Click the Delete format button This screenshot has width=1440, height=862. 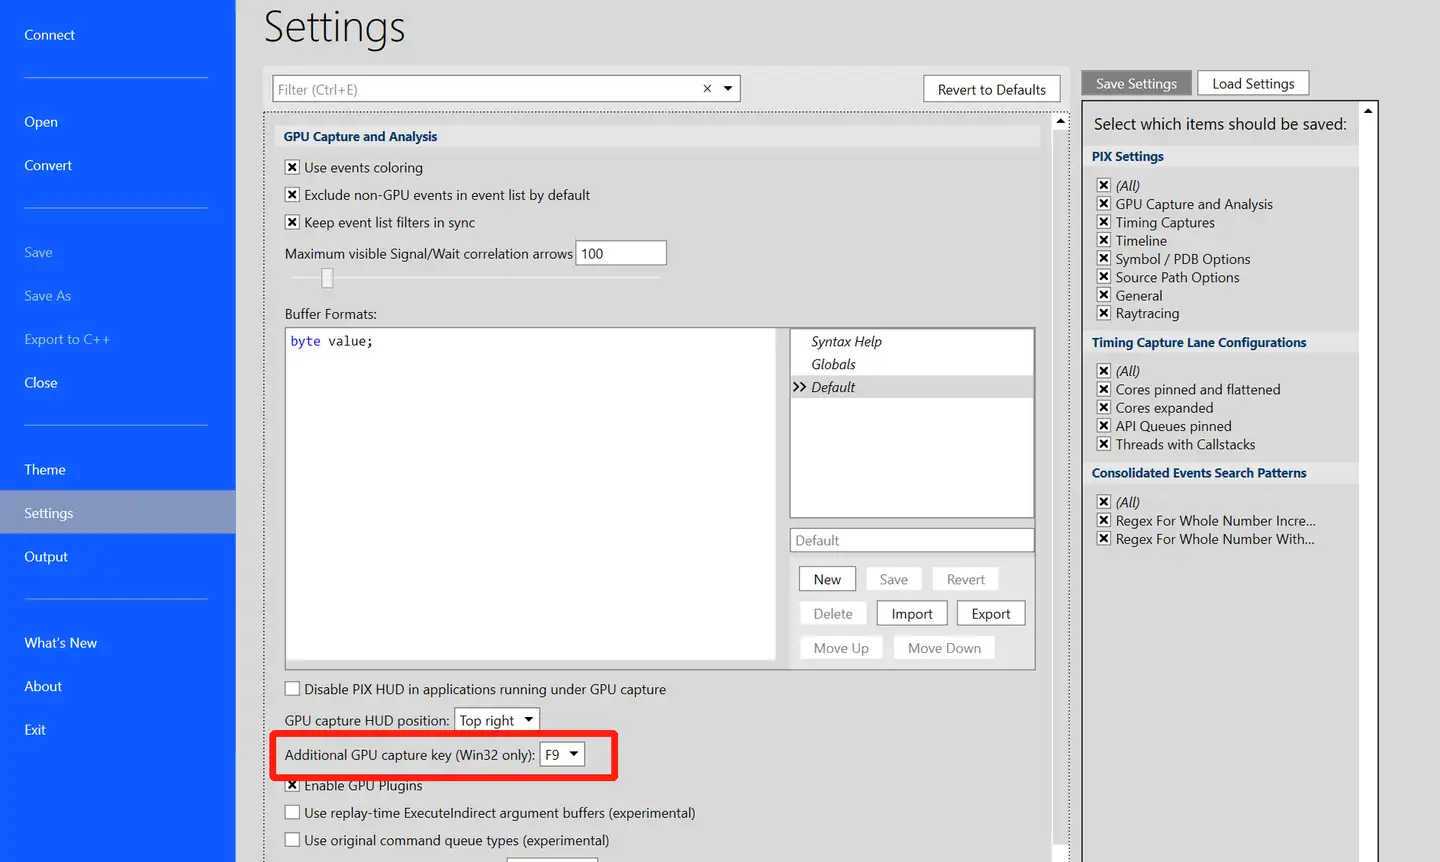(x=833, y=614)
